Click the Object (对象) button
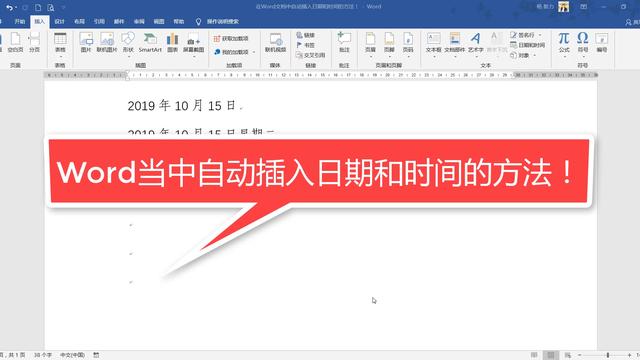 pos(520,55)
